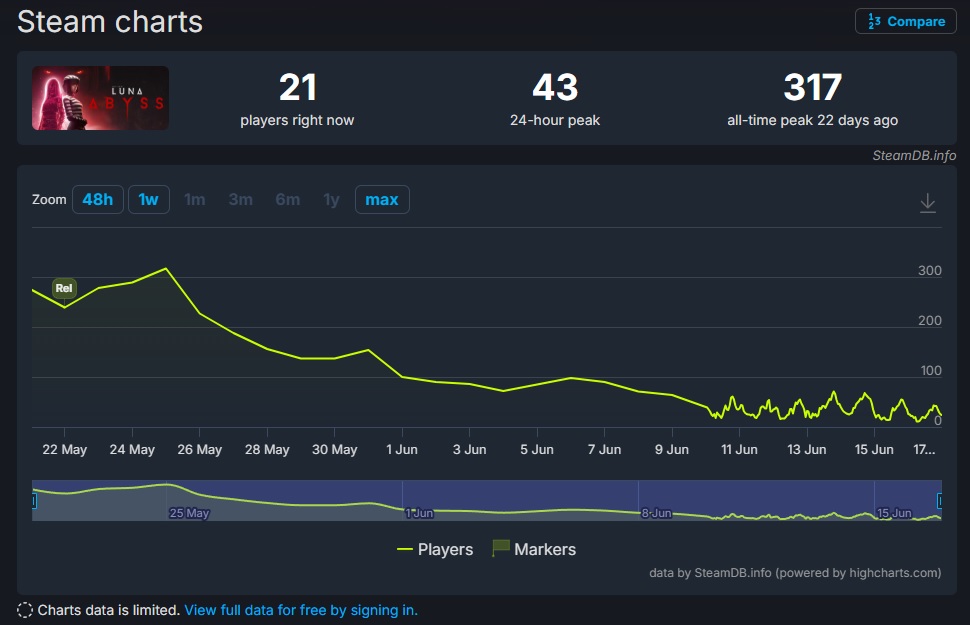Click the 1 Jun x-axis label
The width and height of the screenshot is (970, 625).
[401, 449]
